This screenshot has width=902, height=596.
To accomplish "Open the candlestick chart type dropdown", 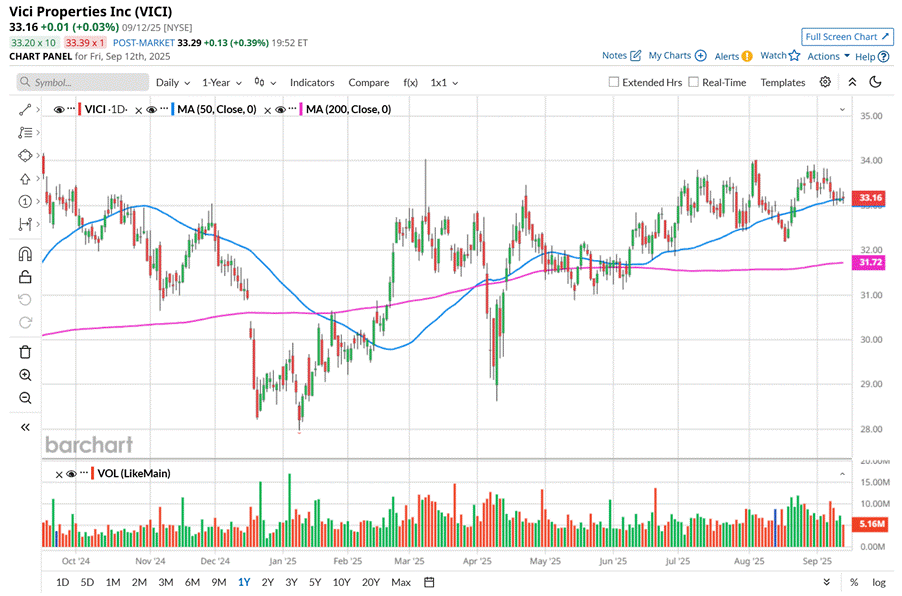I will point(265,82).
